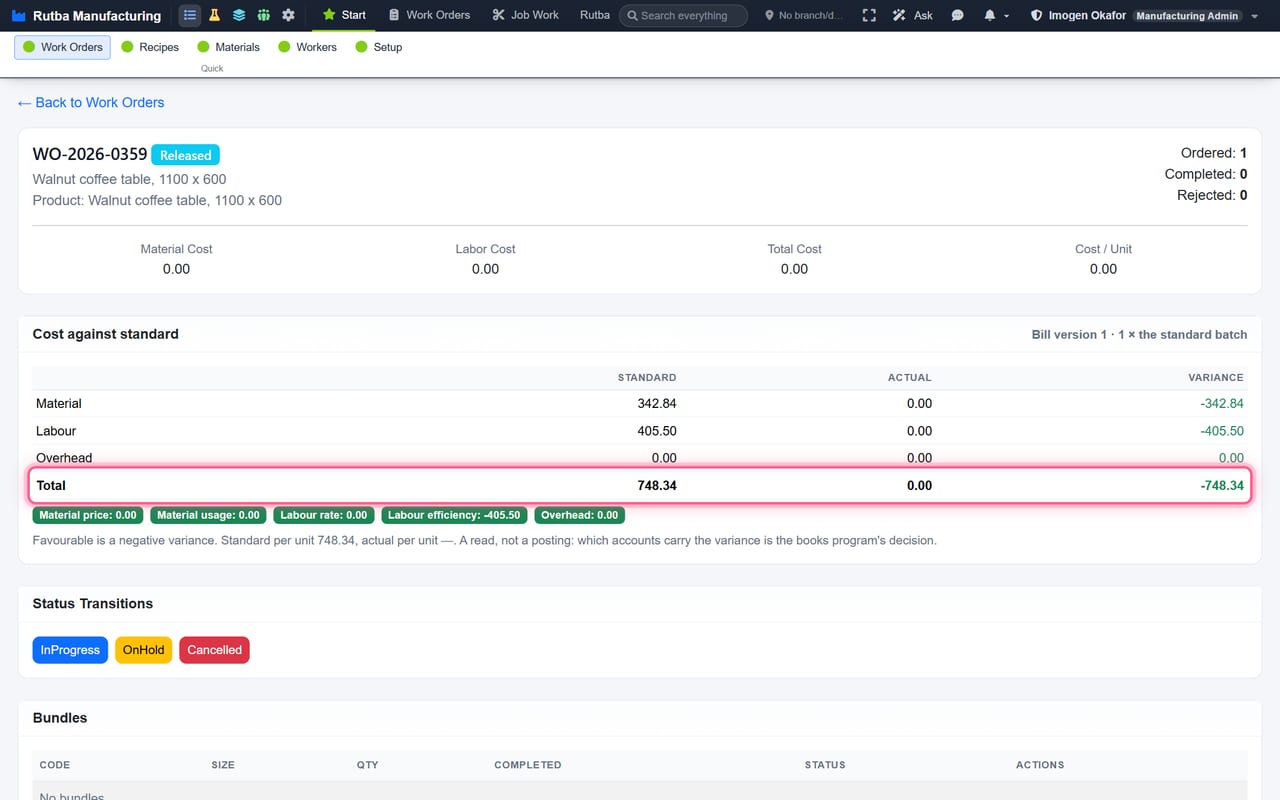Select the Setup quick link

379,47
